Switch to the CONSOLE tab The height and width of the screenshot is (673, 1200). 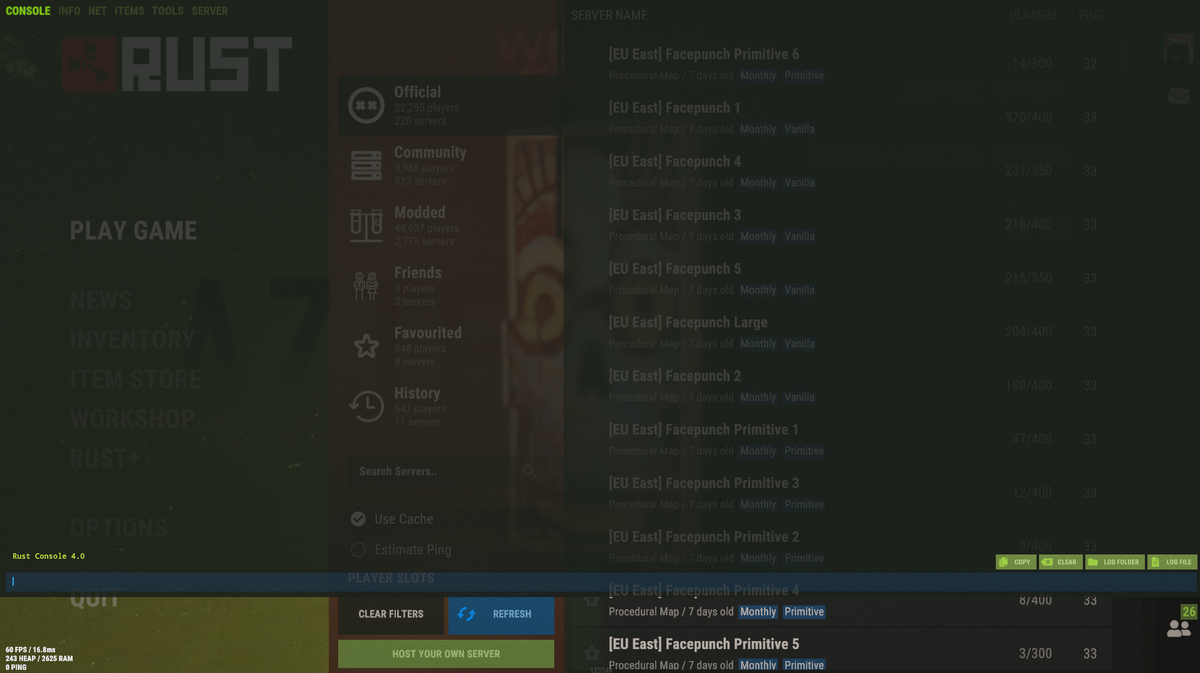(28, 11)
